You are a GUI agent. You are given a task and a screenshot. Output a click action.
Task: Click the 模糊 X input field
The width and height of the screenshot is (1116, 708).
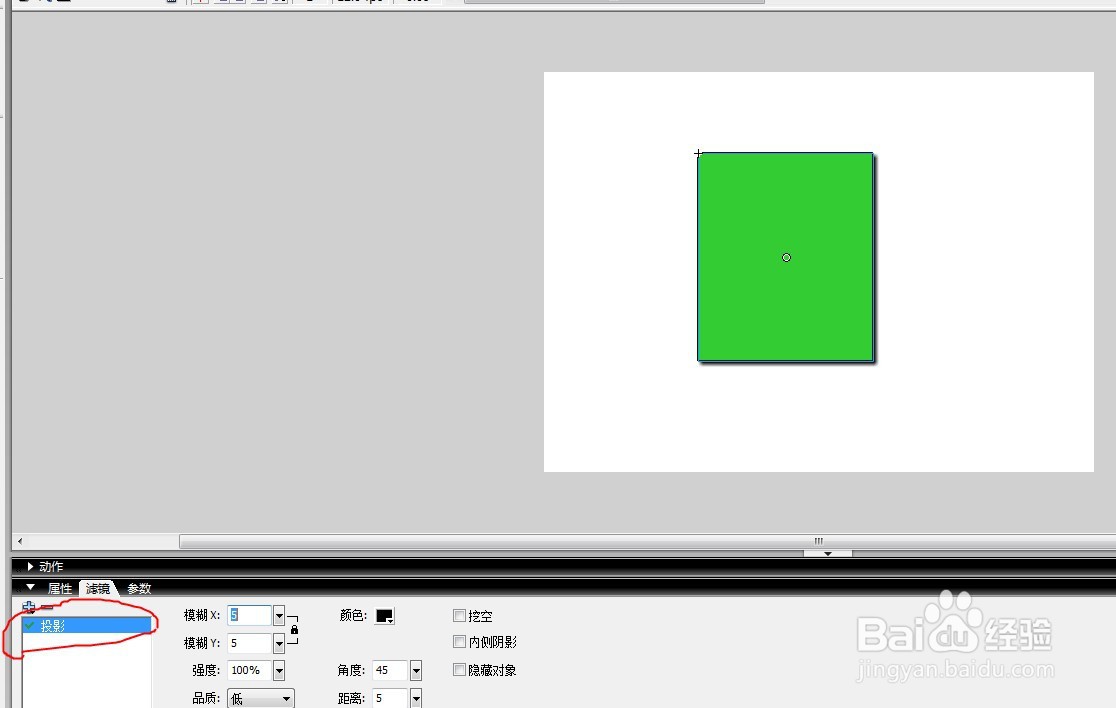coord(249,615)
